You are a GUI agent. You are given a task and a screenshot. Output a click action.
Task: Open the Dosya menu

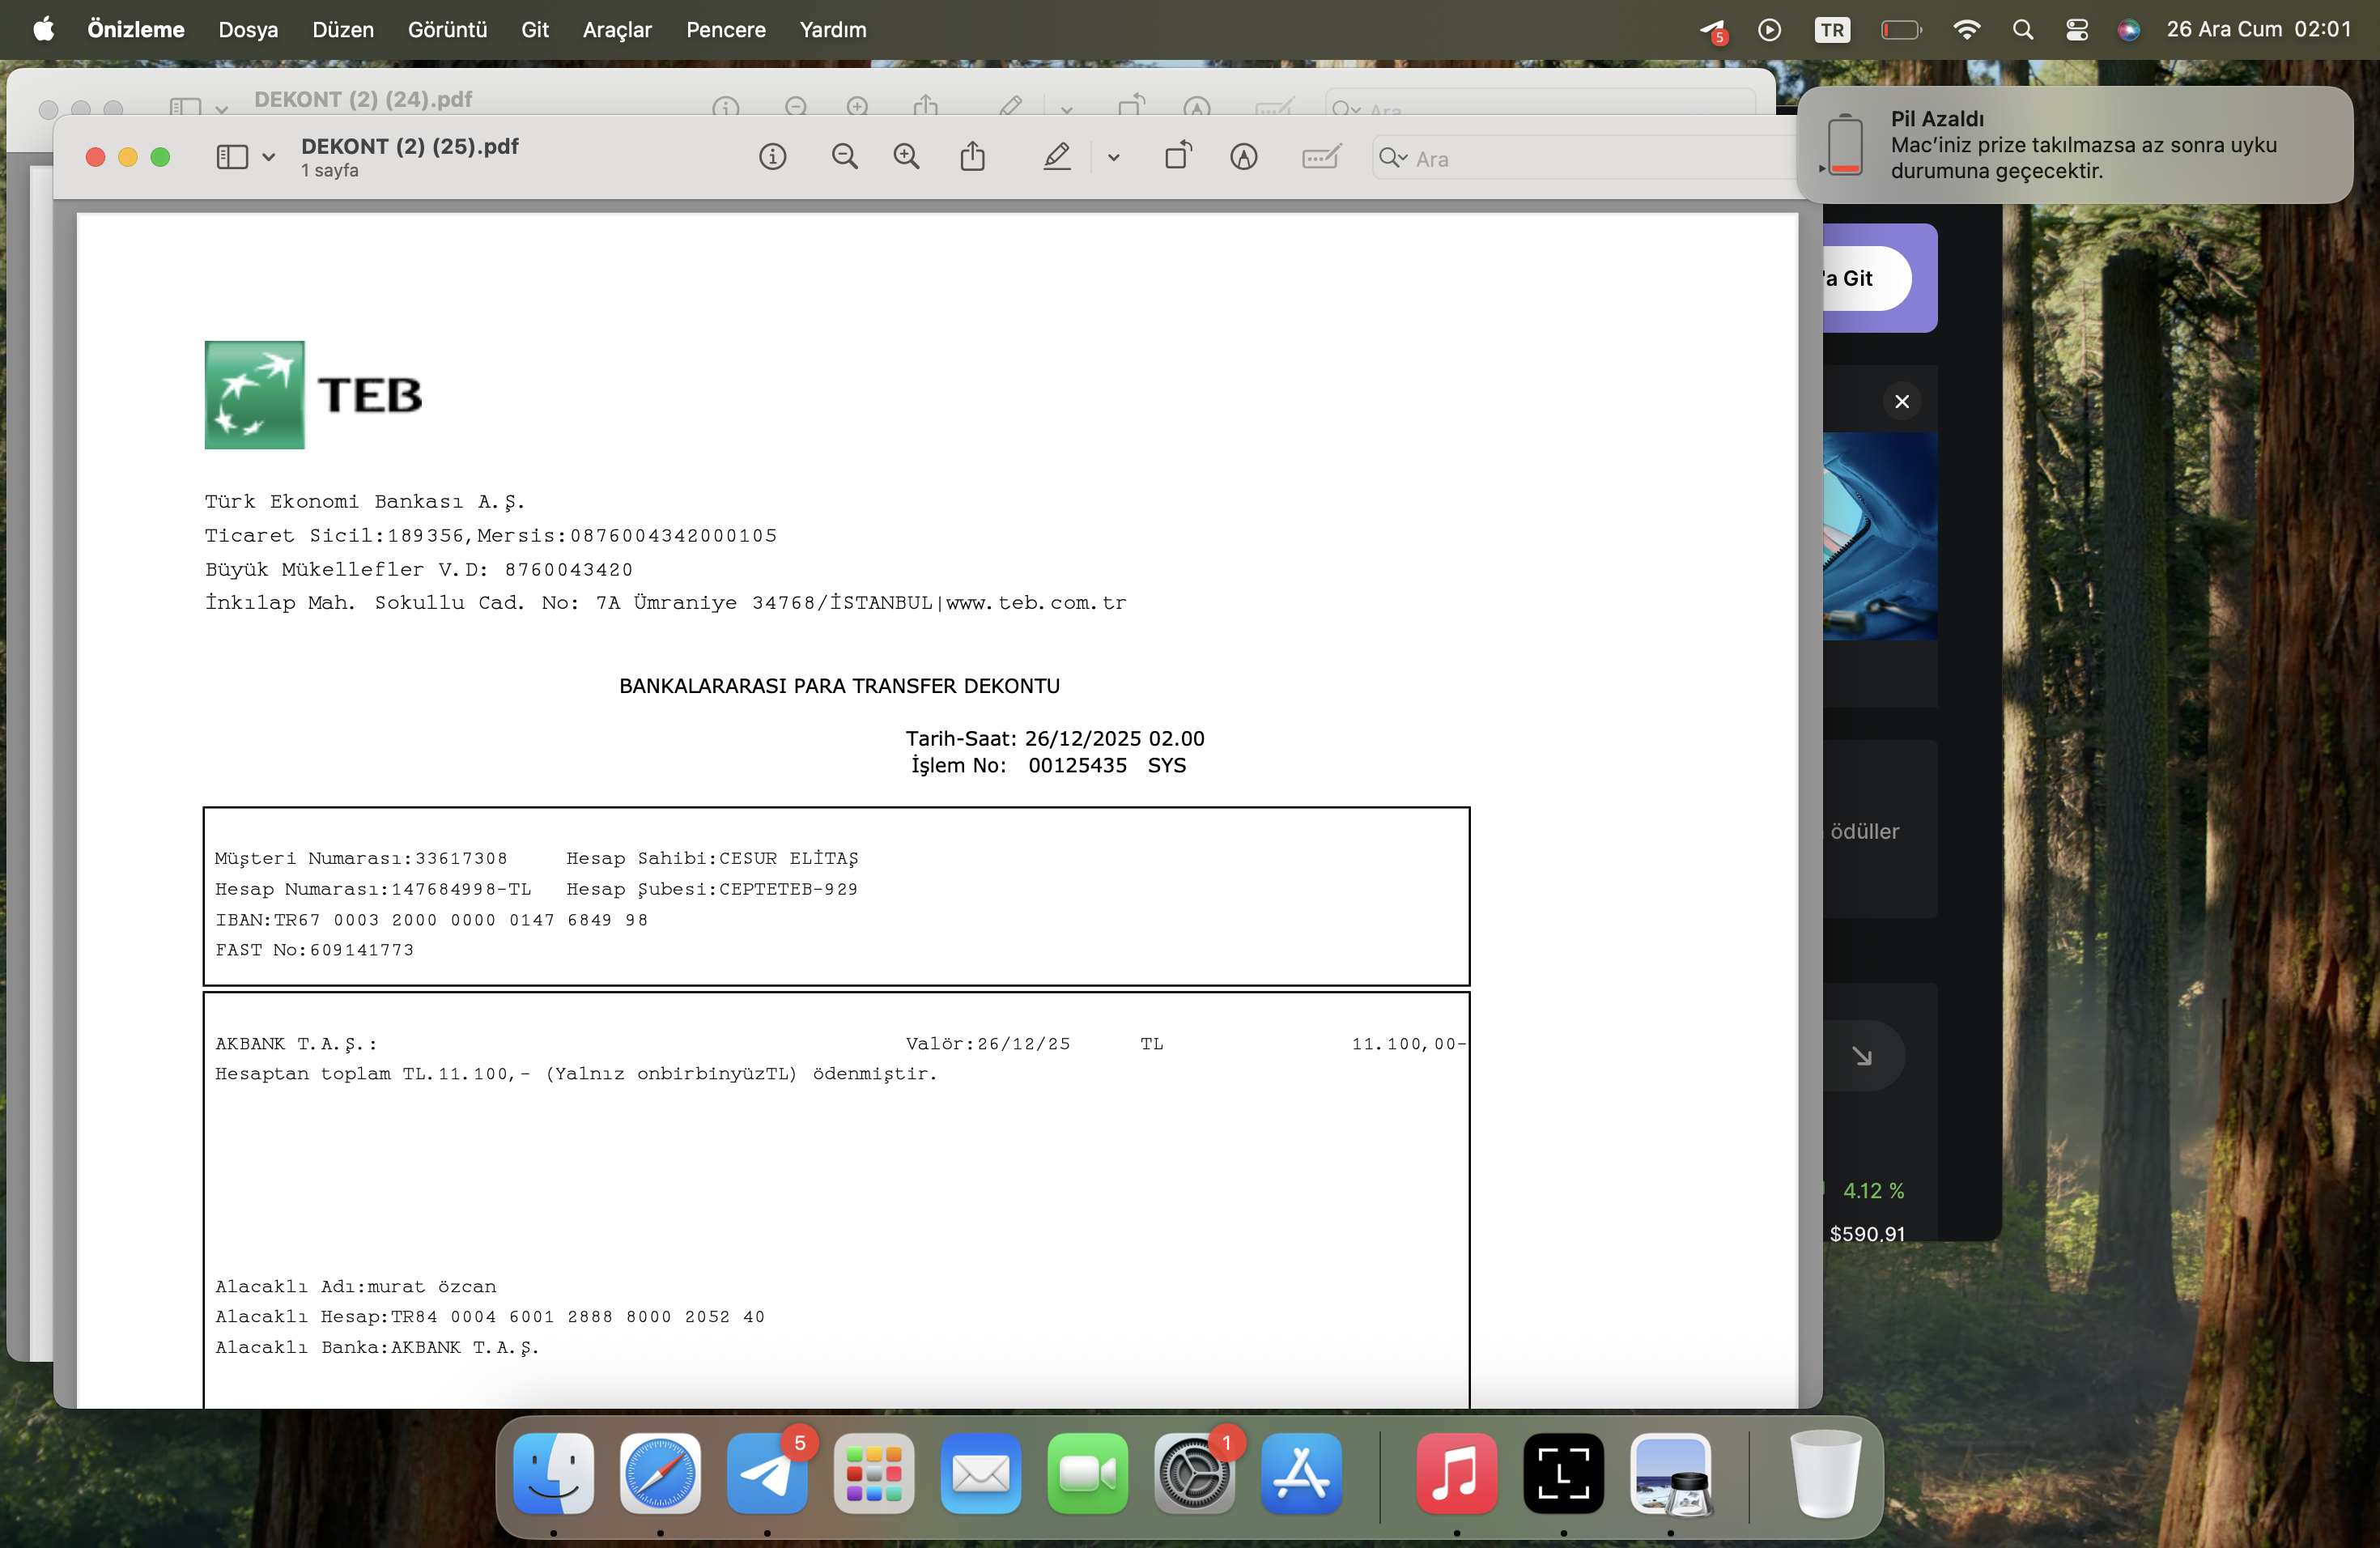coord(248,30)
